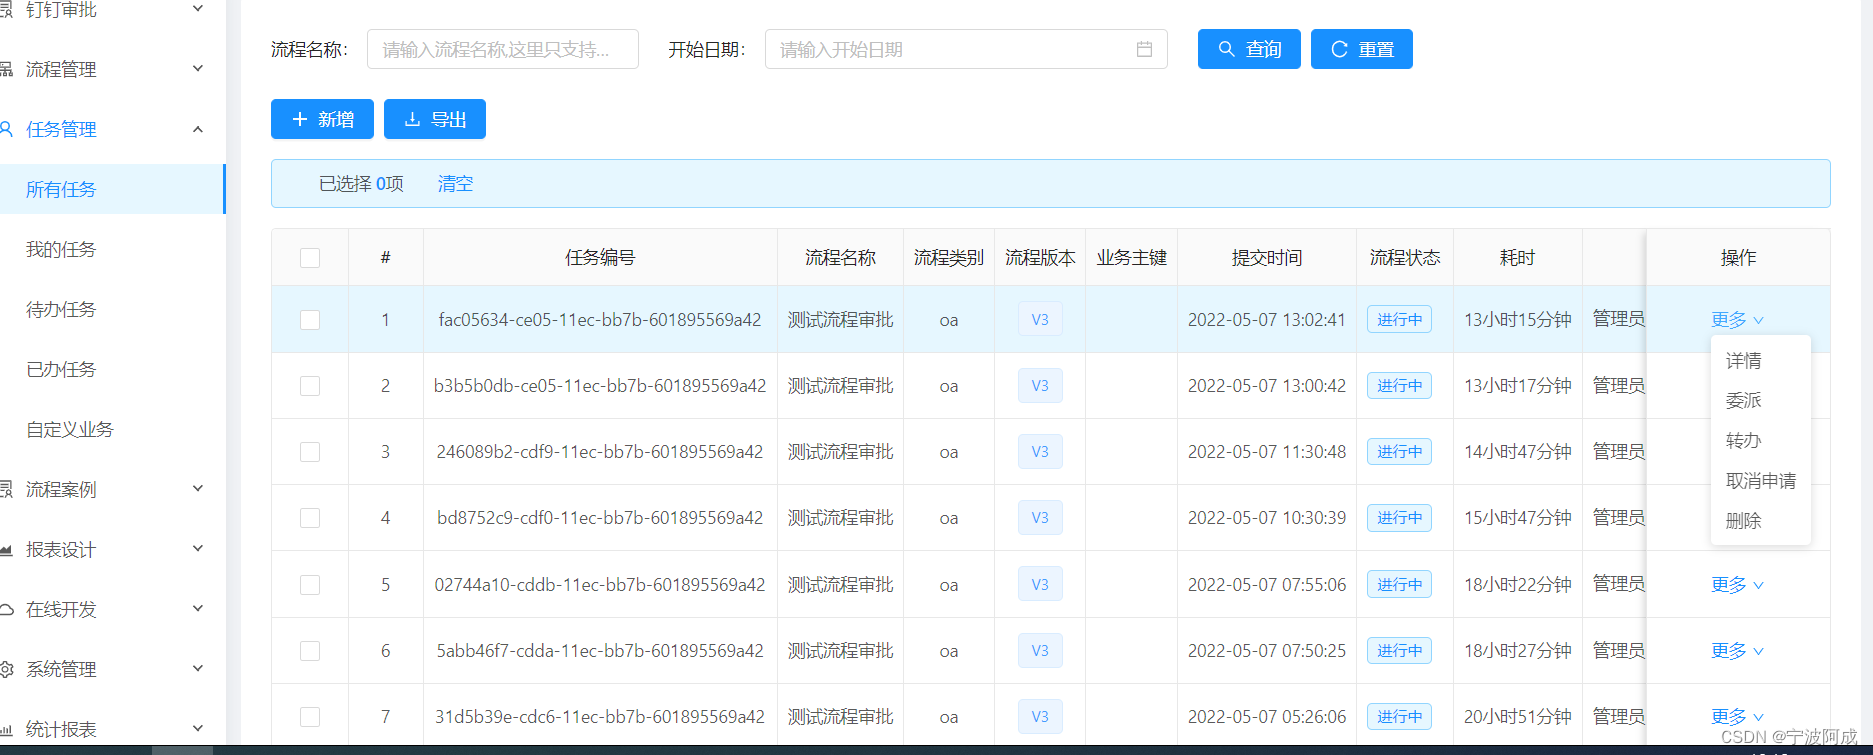
Task: Check the box for row 3 task 246089b2
Action: (310, 452)
